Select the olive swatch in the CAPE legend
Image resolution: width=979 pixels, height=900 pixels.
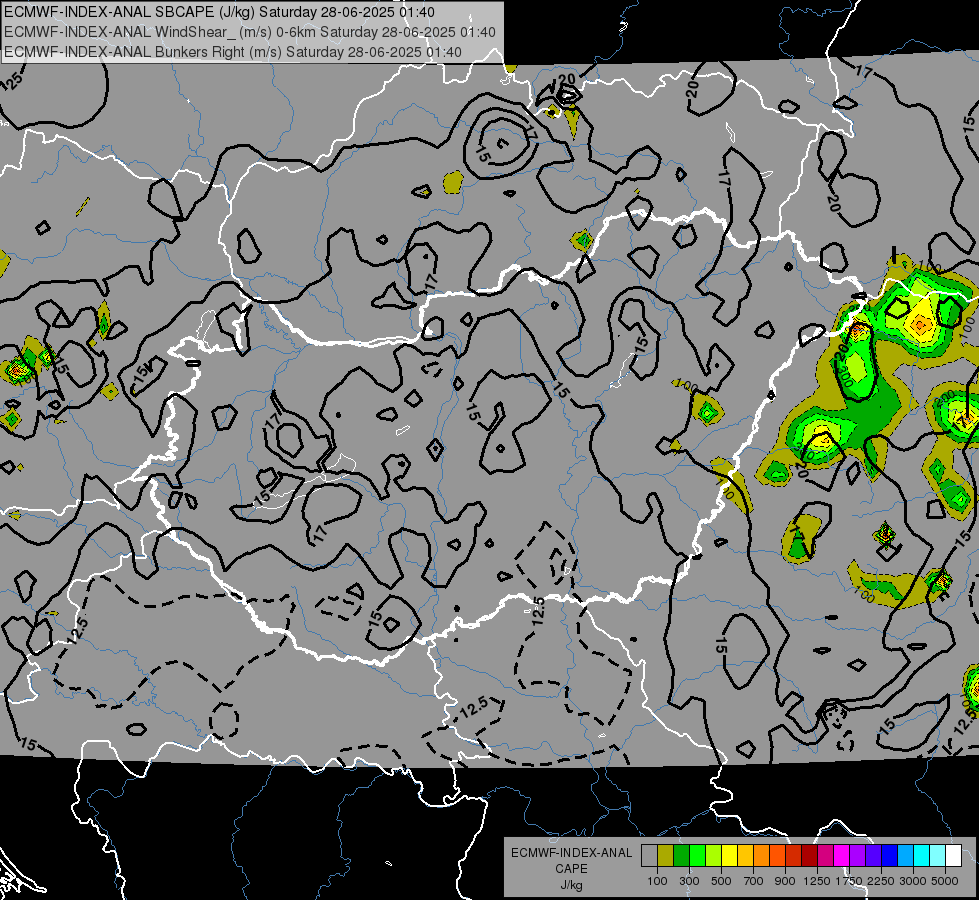coord(666,855)
